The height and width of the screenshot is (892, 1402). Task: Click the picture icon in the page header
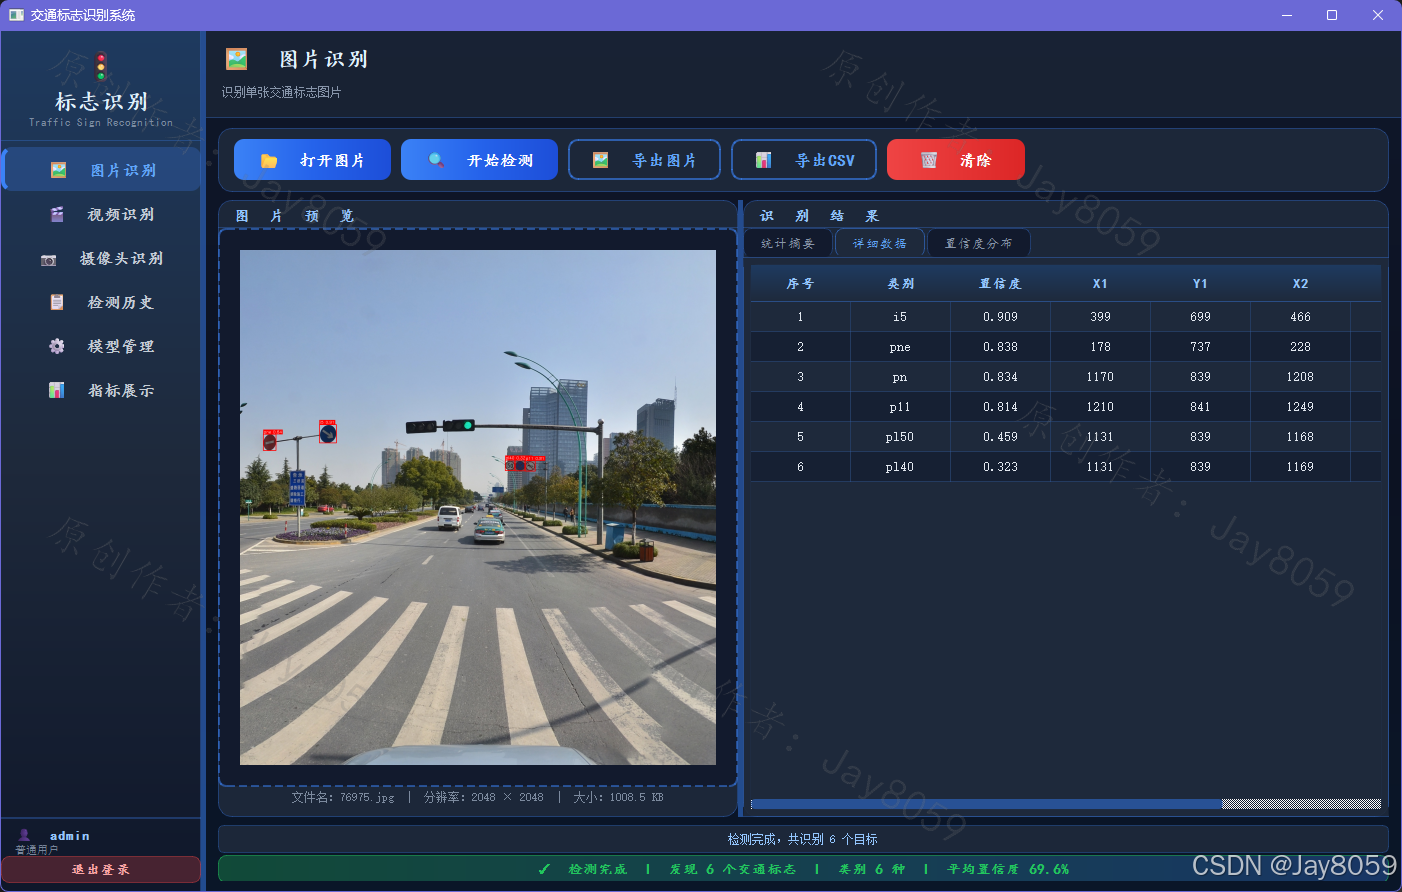click(x=237, y=59)
